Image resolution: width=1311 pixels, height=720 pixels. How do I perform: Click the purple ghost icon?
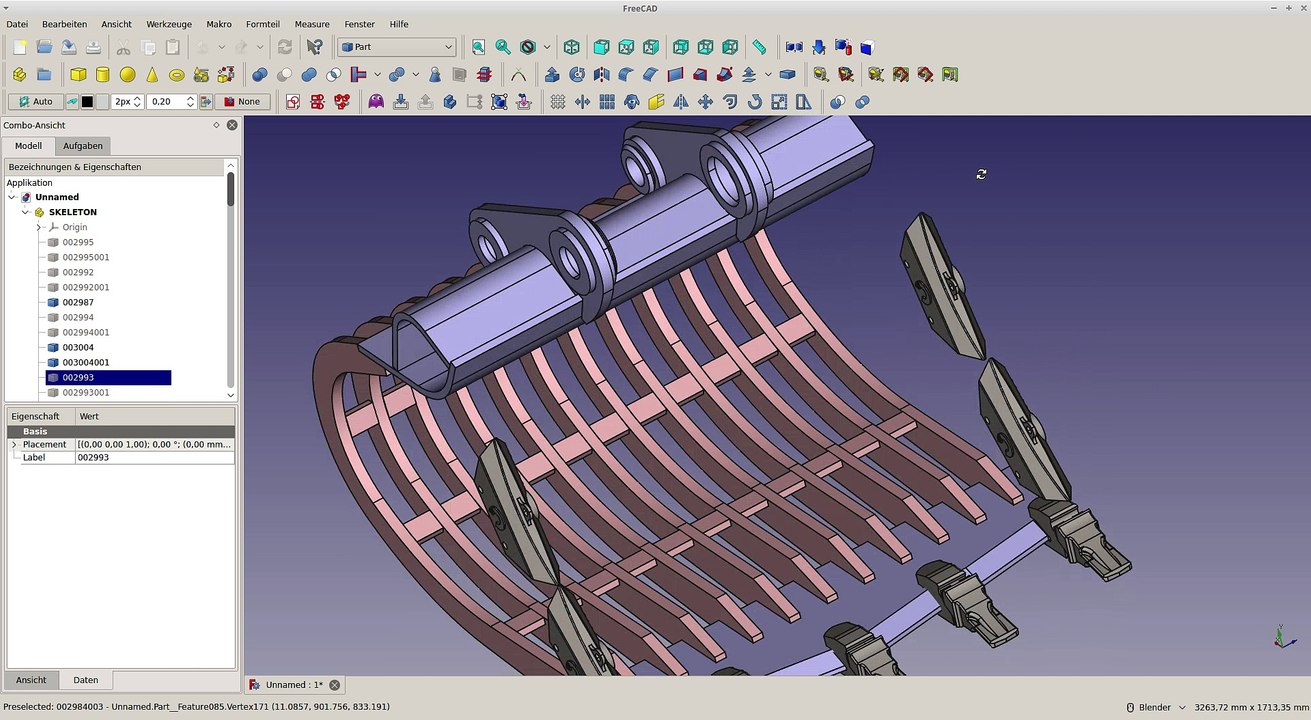tap(376, 102)
